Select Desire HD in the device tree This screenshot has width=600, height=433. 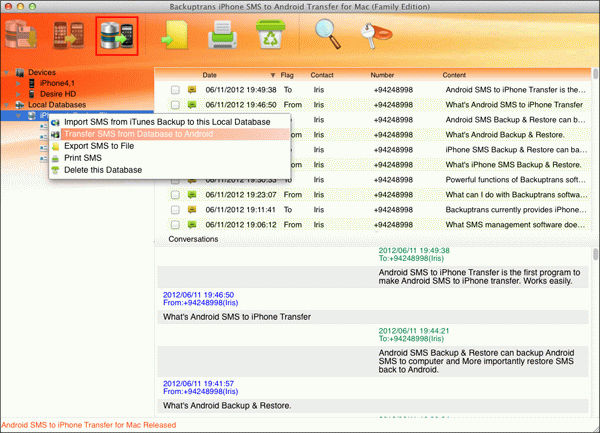point(58,94)
